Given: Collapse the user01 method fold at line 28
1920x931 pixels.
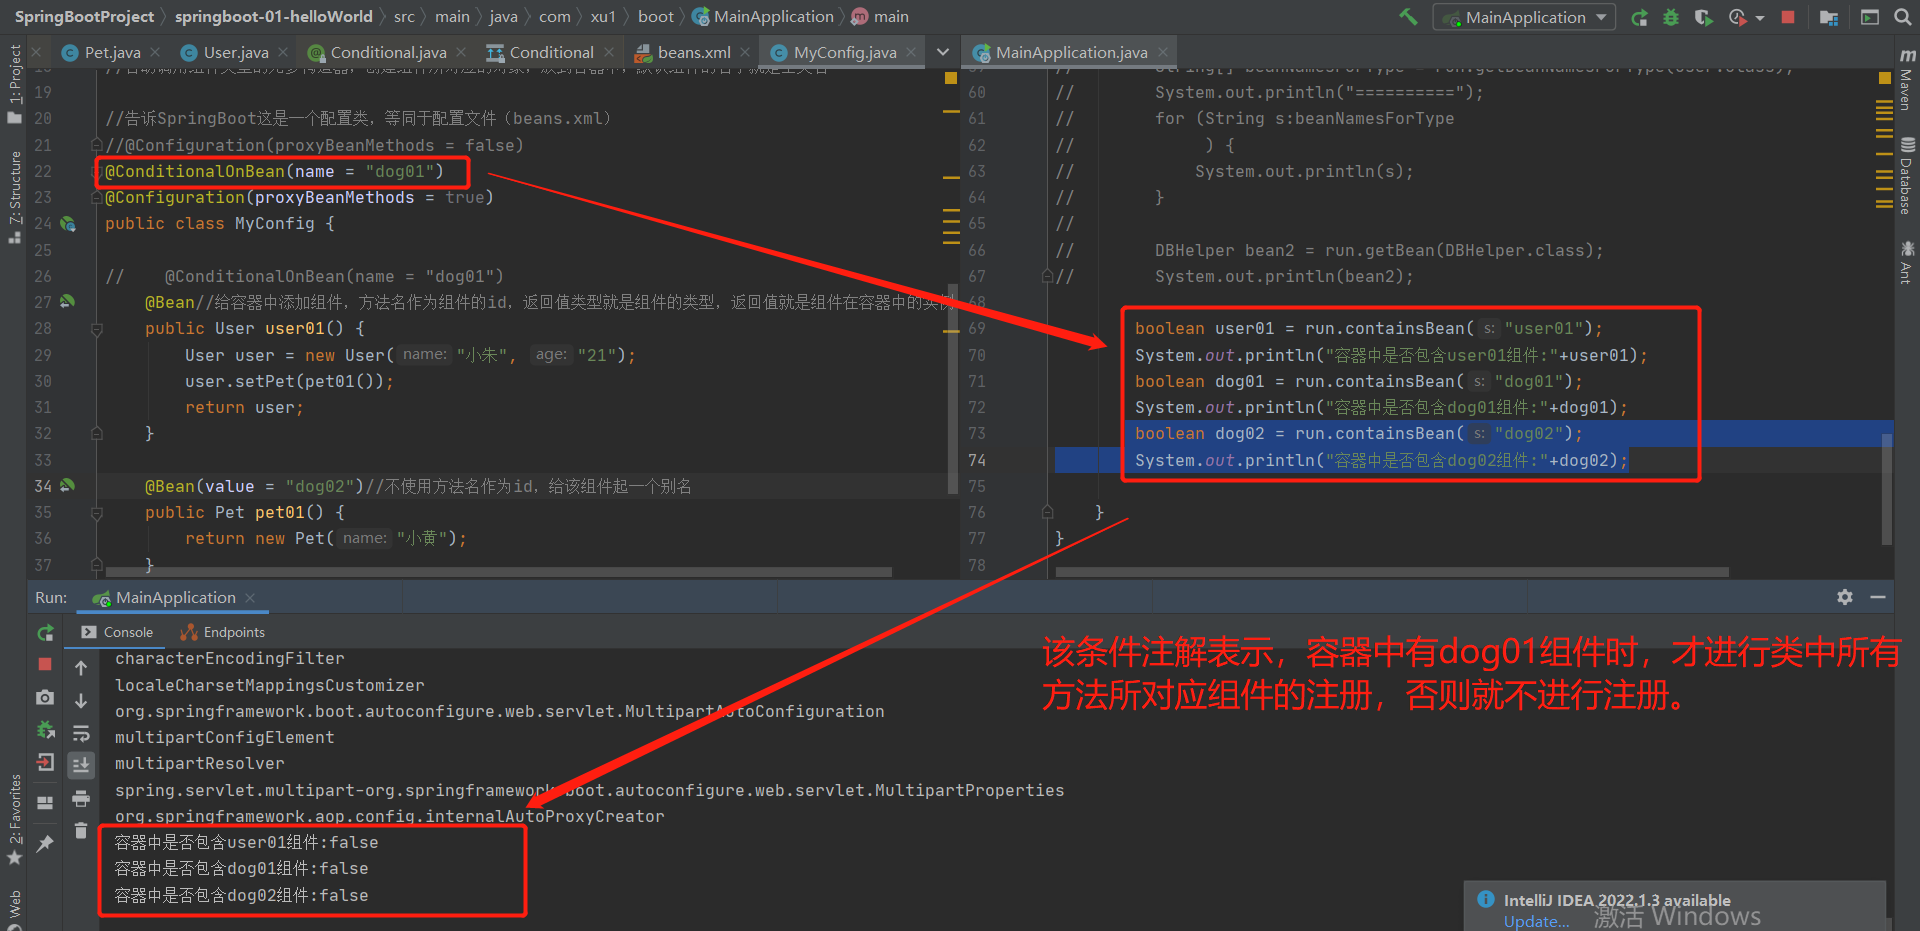Looking at the screenshot, I should click(97, 328).
